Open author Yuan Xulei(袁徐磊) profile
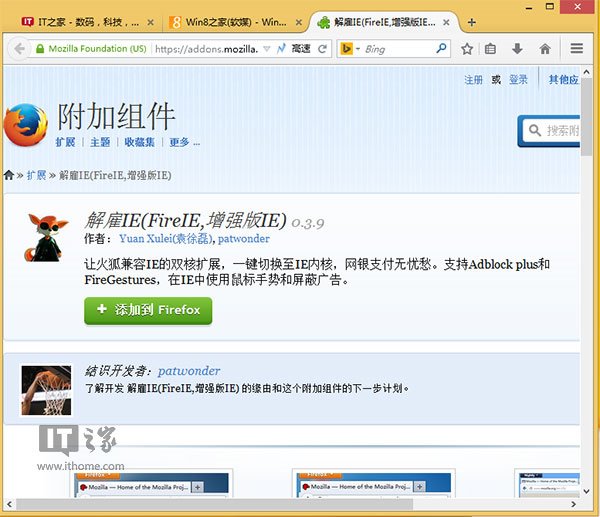This screenshot has width=600, height=517. [166, 239]
